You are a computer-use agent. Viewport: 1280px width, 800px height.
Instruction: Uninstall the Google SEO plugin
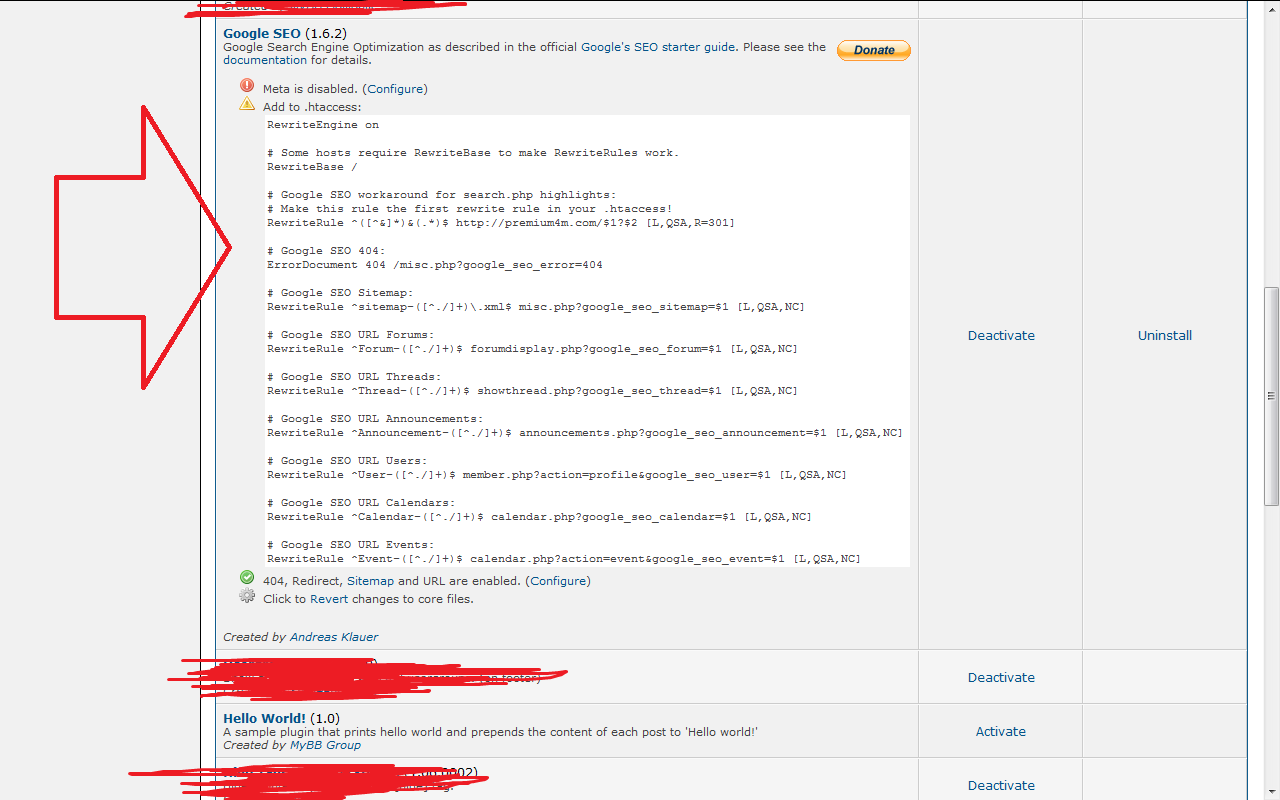pos(1165,336)
